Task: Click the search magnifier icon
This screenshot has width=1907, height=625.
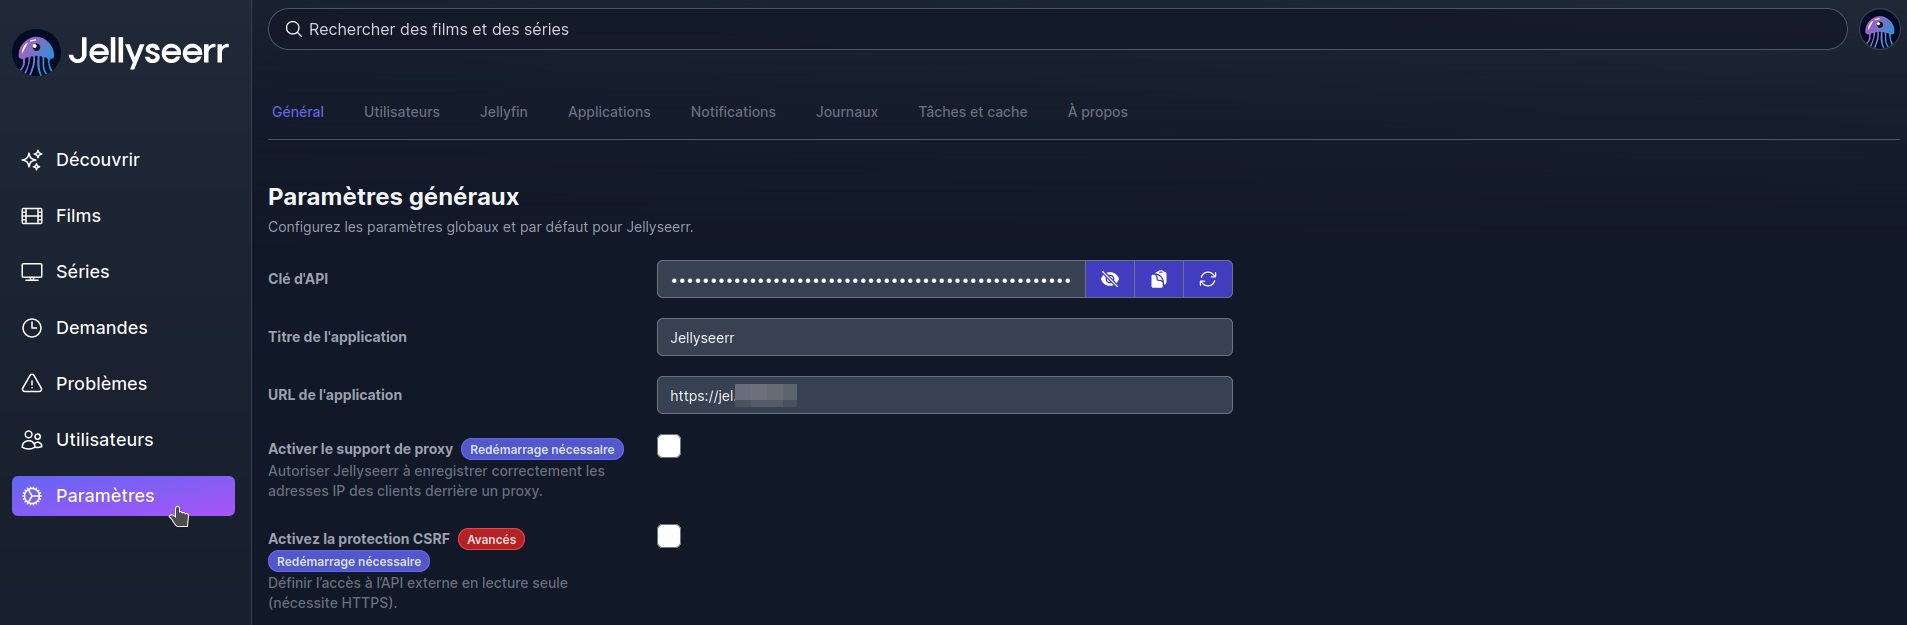Action: tap(294, 29)
